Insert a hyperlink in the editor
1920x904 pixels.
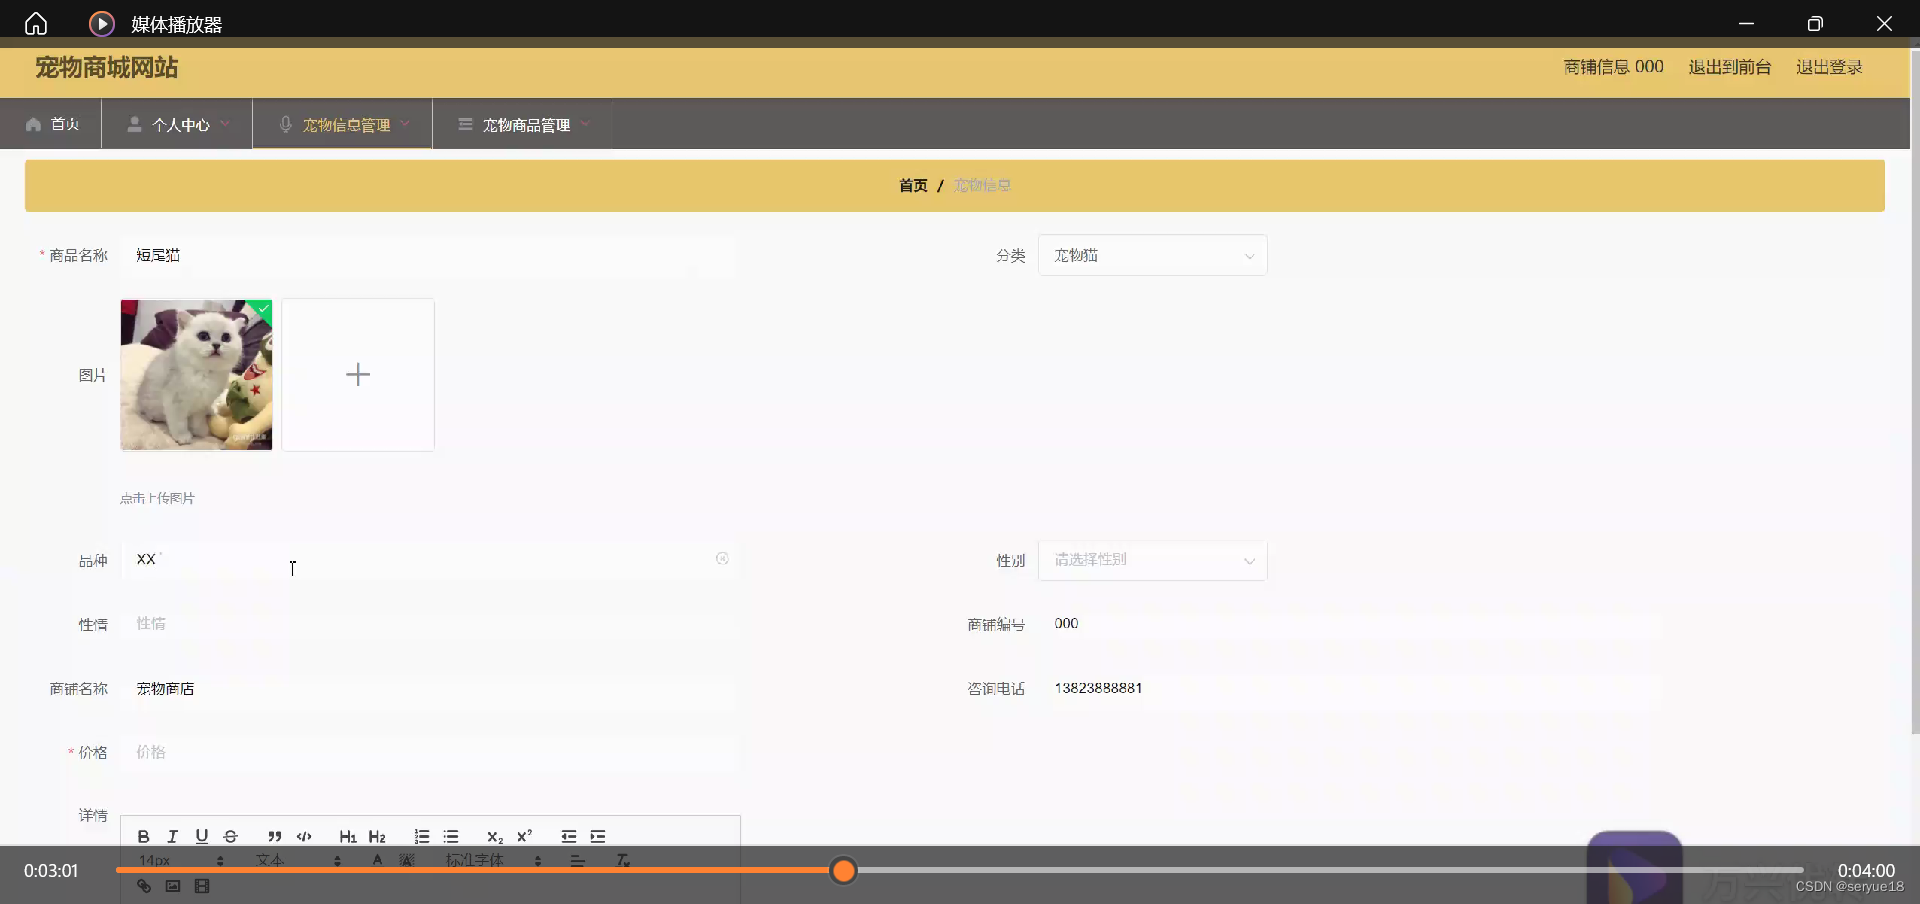point(143,886)
